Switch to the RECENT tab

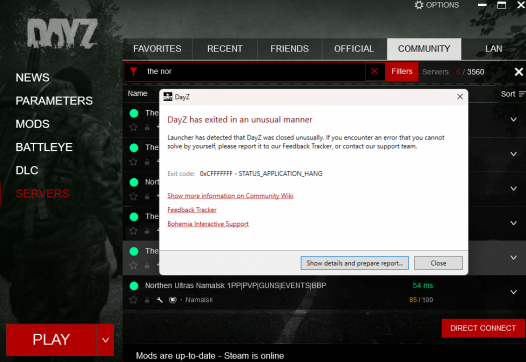[x=225, y=49]
